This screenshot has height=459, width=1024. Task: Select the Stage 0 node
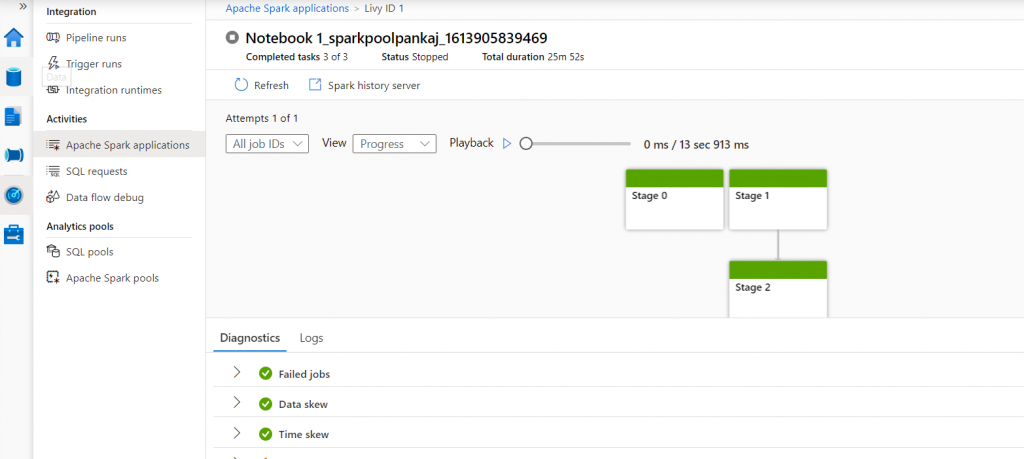[675, 199]
